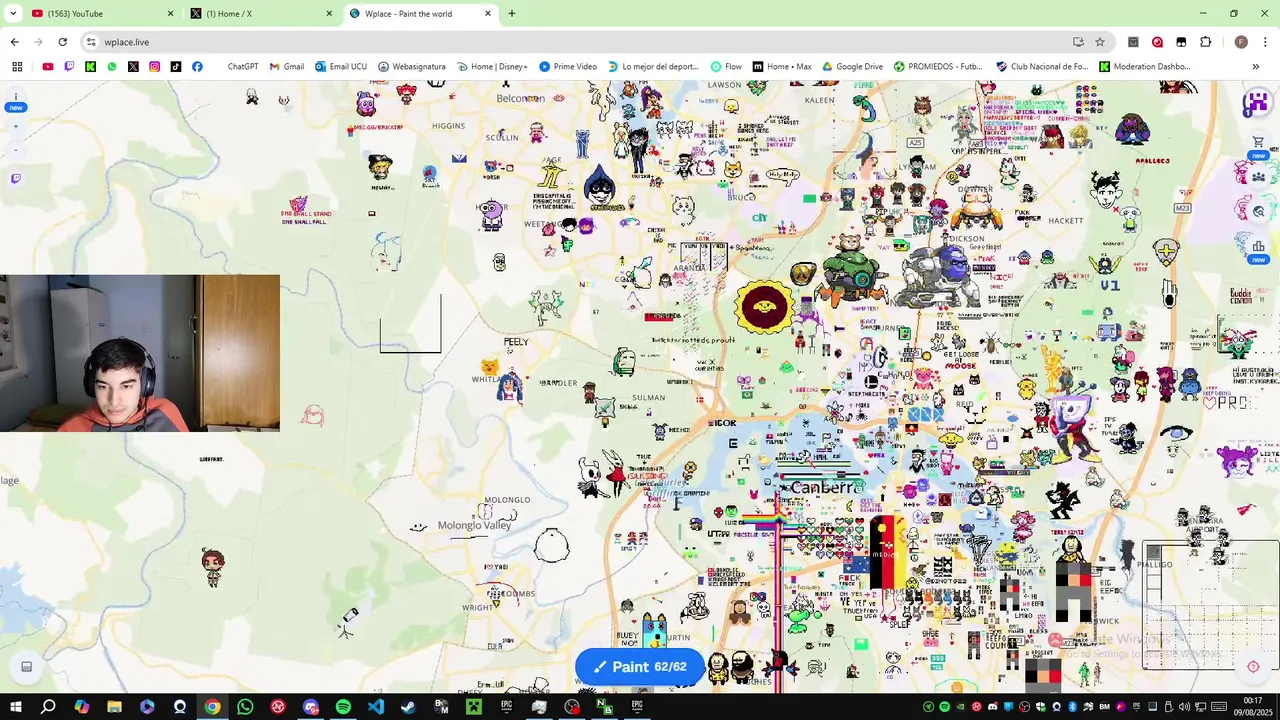
Task: Open the Wplace profile avatar
Action: click(x=1256, y=102)
